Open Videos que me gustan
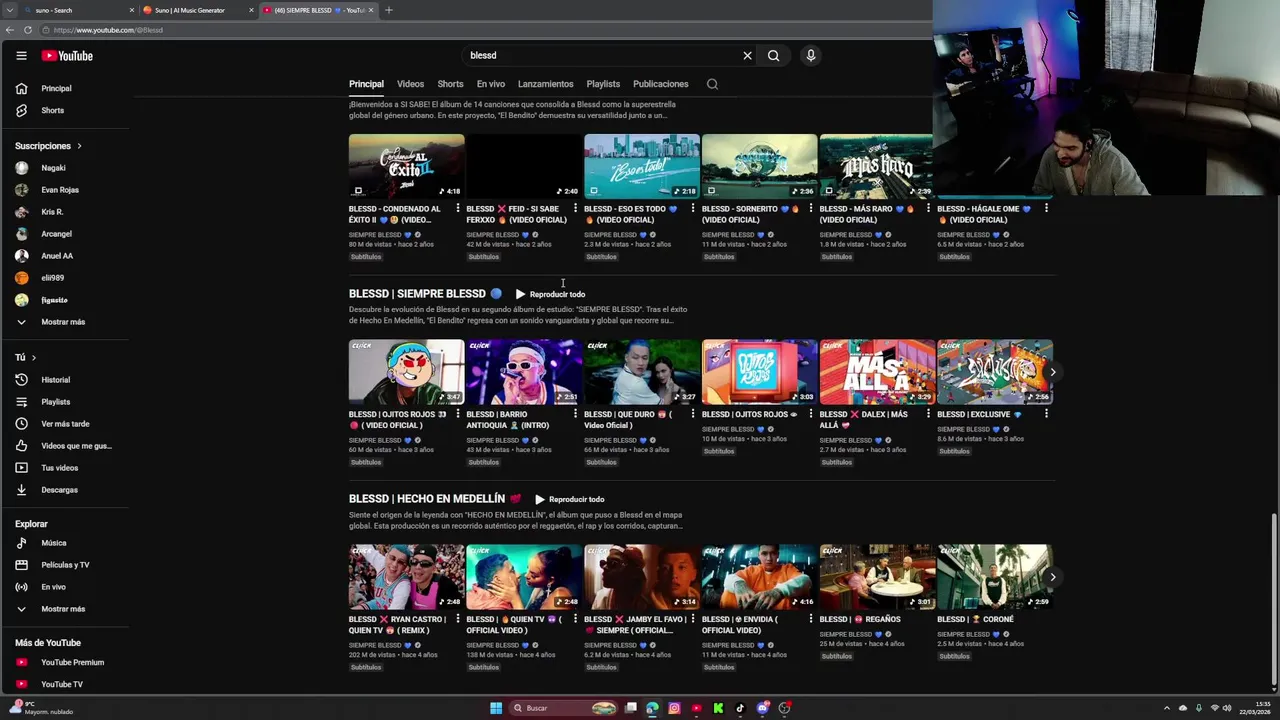This screenshot has height=720, width=1280. pos(75,446)
